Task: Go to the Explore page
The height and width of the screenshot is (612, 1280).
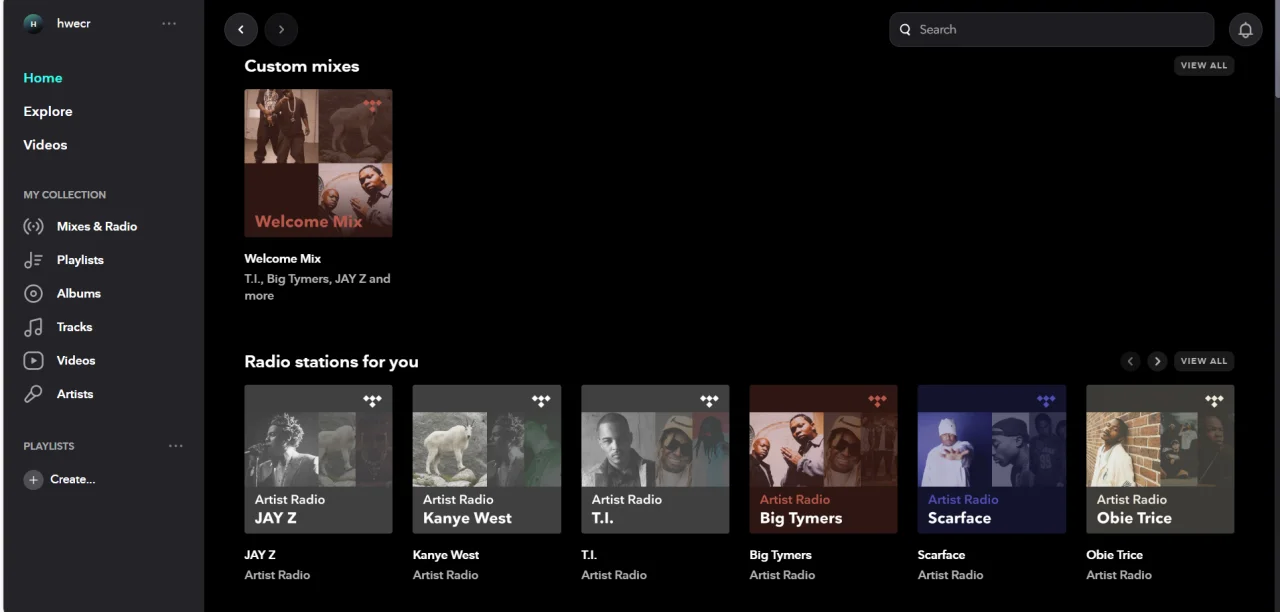Action: 48,111
